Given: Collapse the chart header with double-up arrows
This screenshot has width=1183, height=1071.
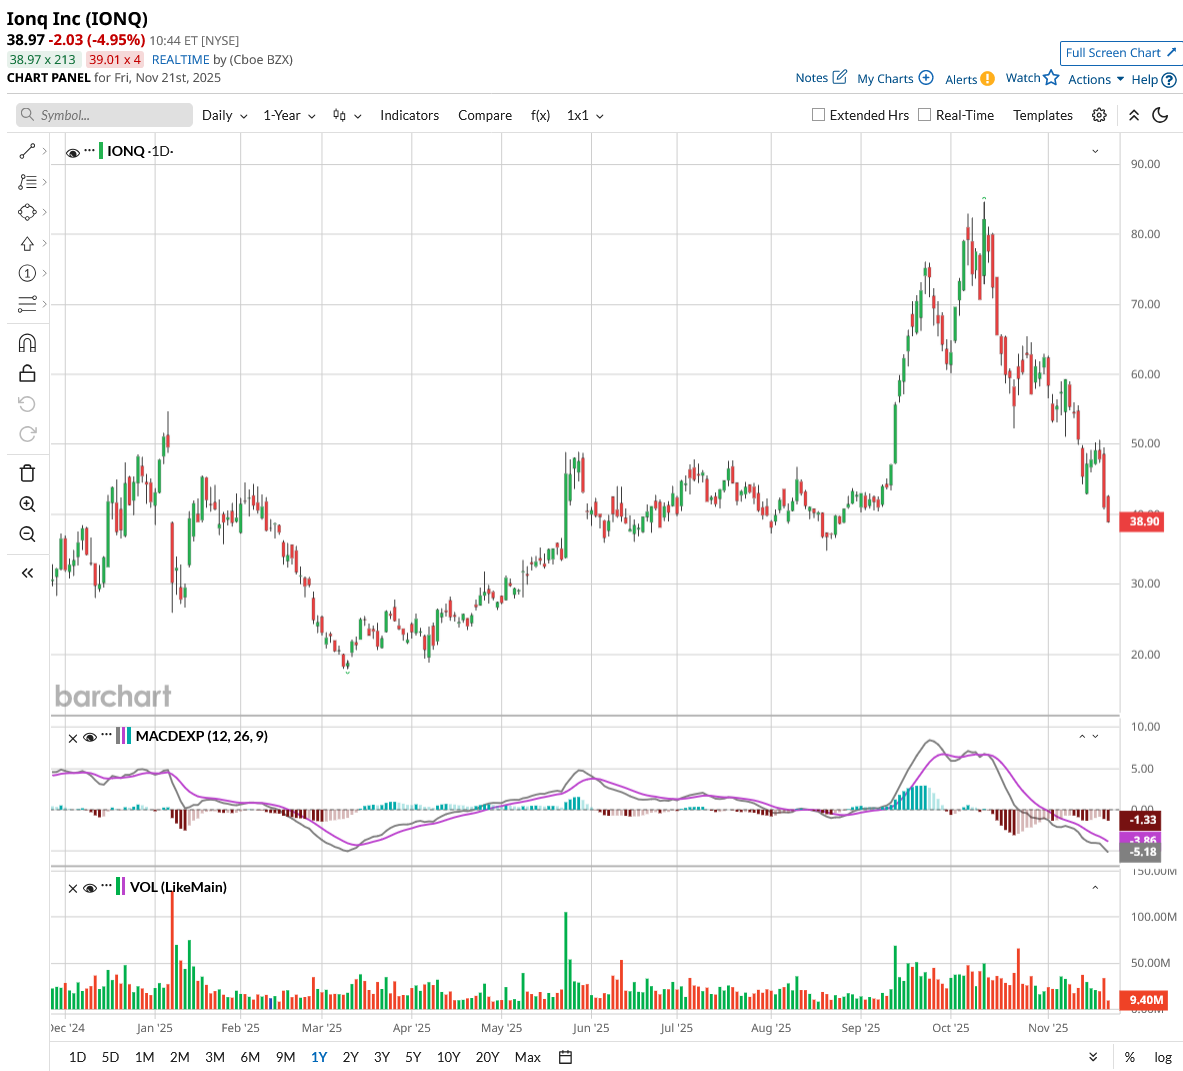Looking at the screenshot, I should 1133,115.
